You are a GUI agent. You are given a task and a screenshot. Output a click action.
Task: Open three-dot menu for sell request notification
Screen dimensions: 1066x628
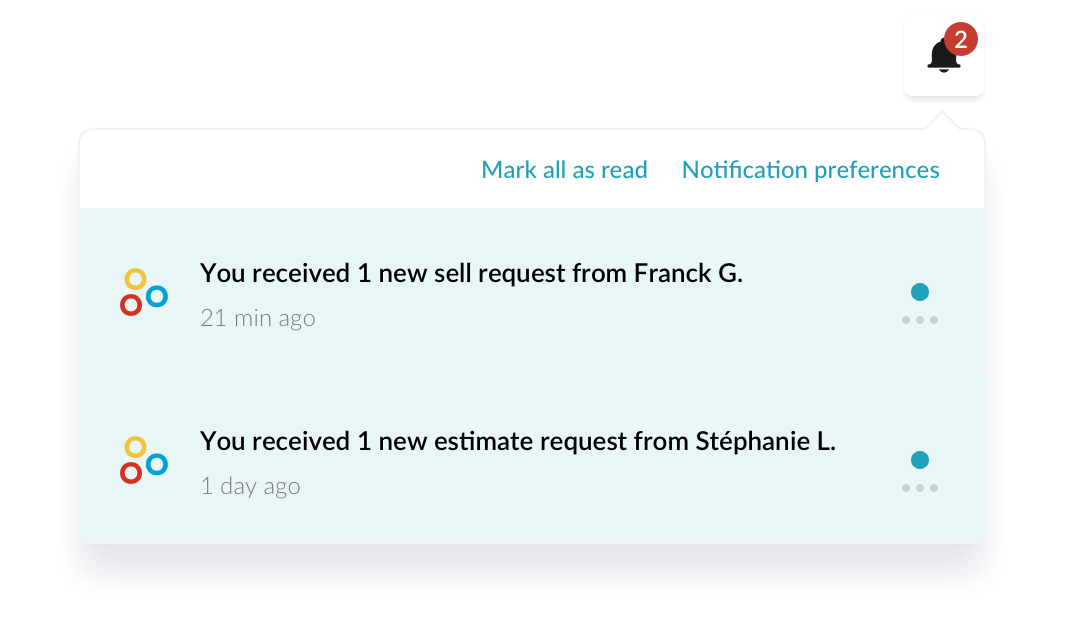pos(920,320)
